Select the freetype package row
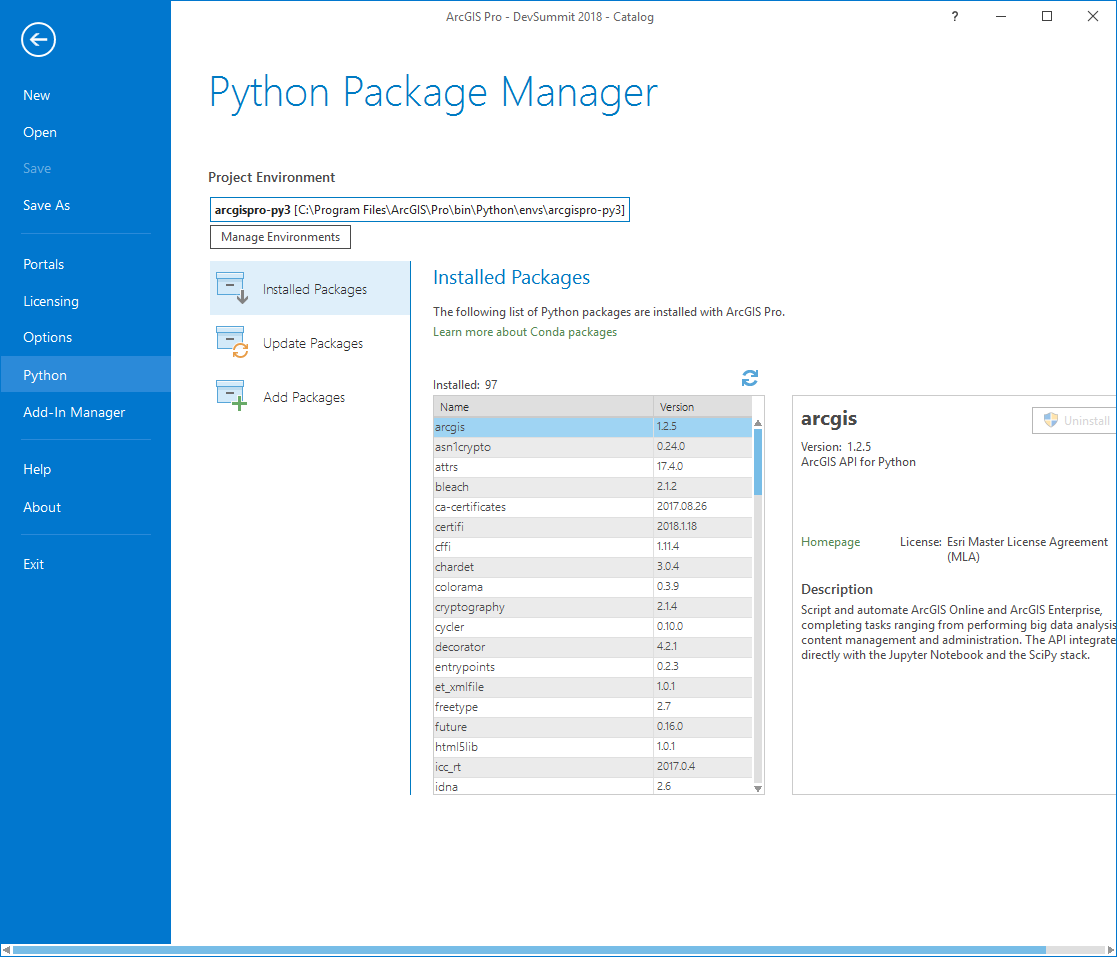1117x957 pixels. coord(593,706)
